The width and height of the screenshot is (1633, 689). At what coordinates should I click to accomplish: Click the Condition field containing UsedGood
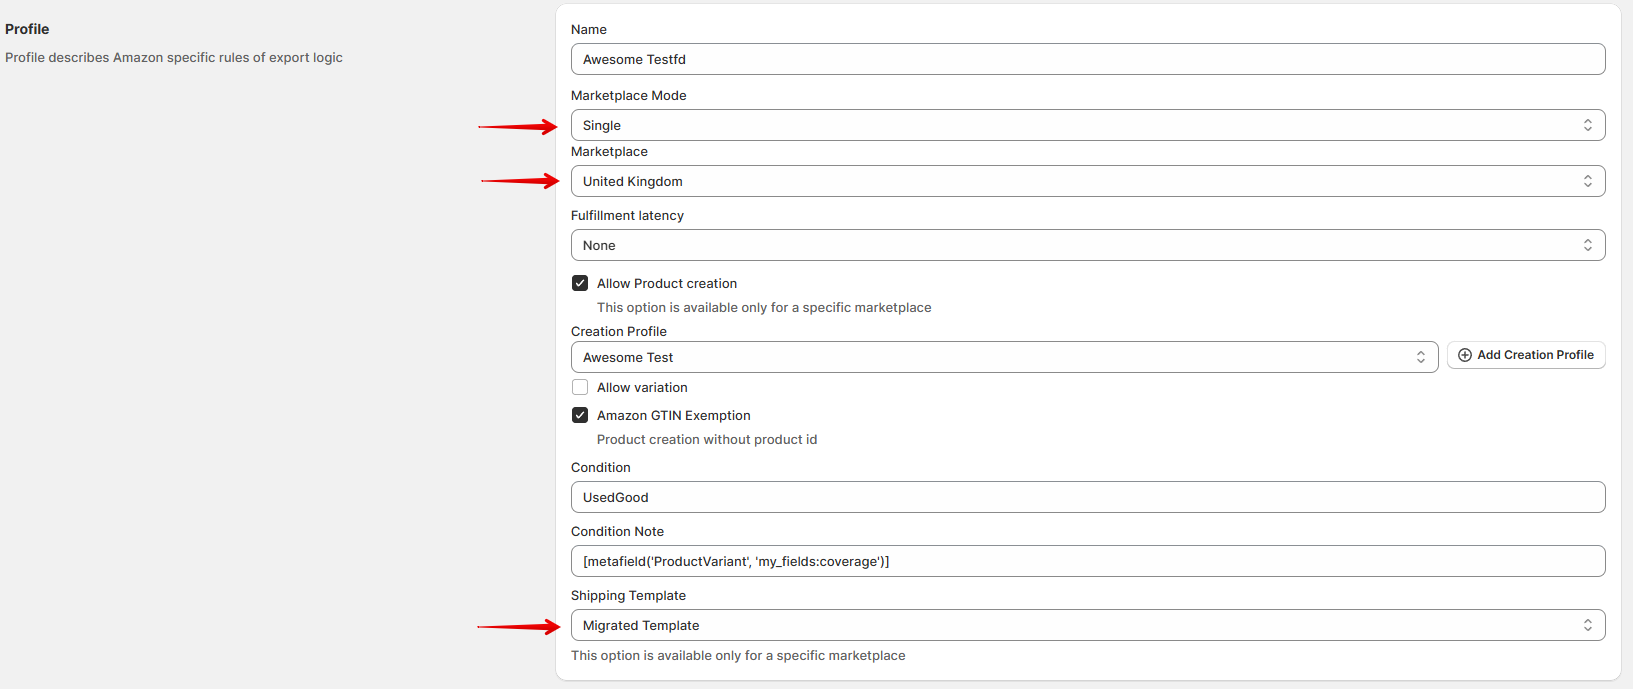coord(1088,497)
